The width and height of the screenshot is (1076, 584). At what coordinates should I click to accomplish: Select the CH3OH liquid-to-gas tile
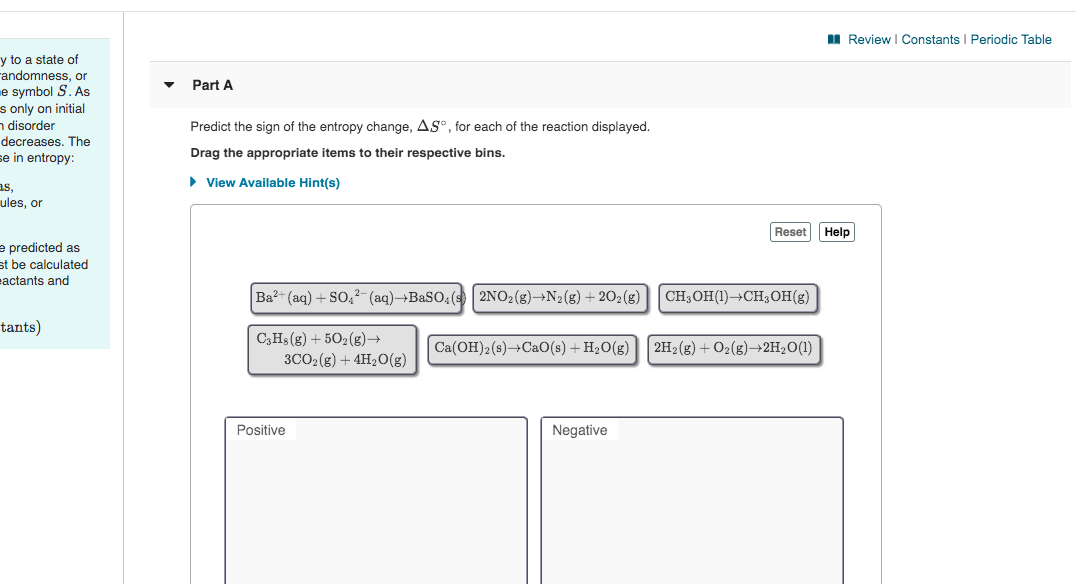[738, 298]
